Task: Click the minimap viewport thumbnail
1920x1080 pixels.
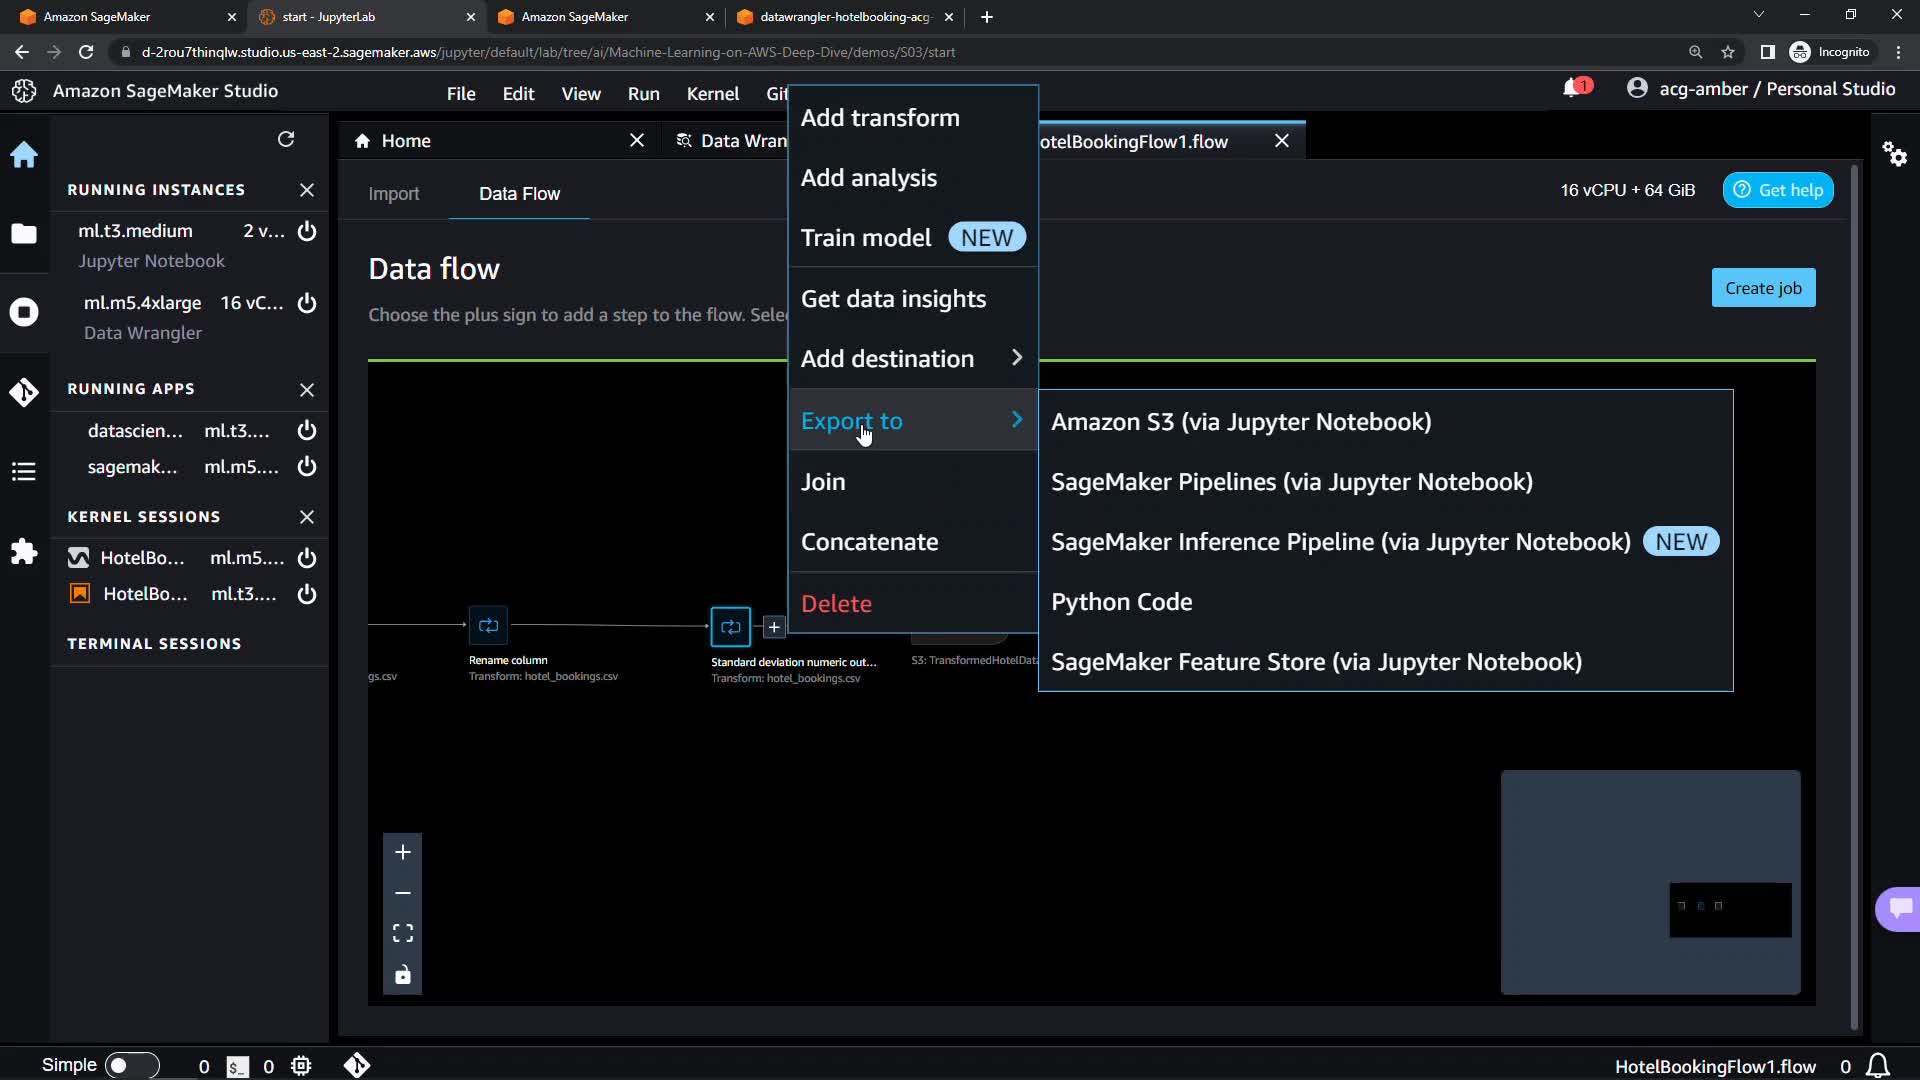Action: pos(1730,909)
